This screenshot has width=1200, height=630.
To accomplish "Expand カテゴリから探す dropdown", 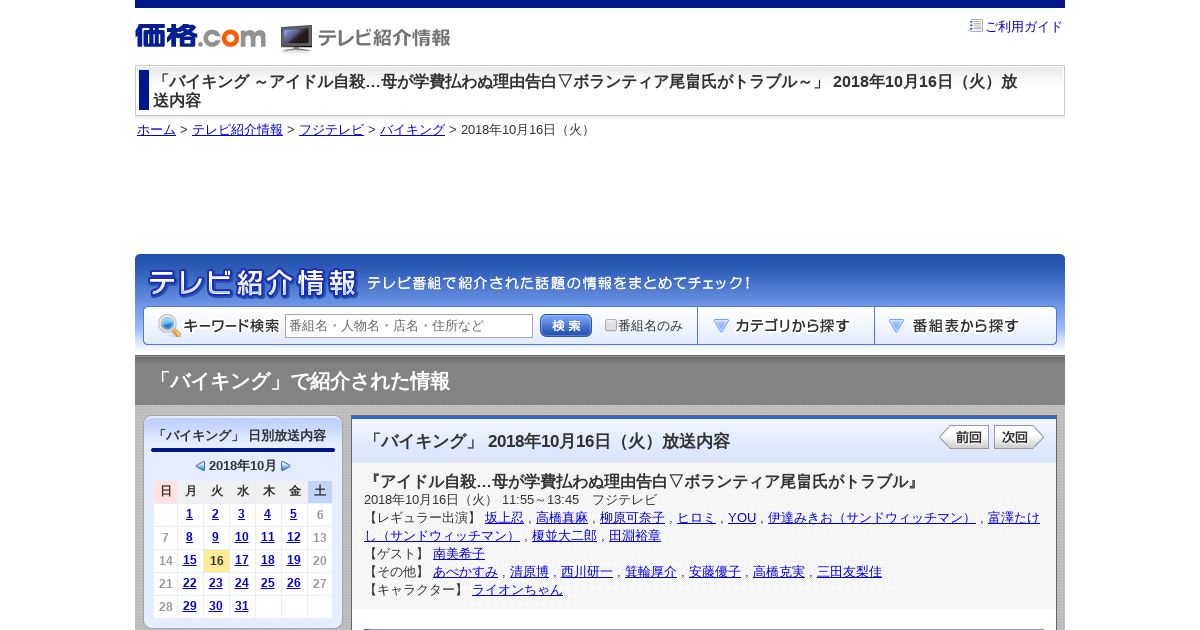I will pos(786,326).
